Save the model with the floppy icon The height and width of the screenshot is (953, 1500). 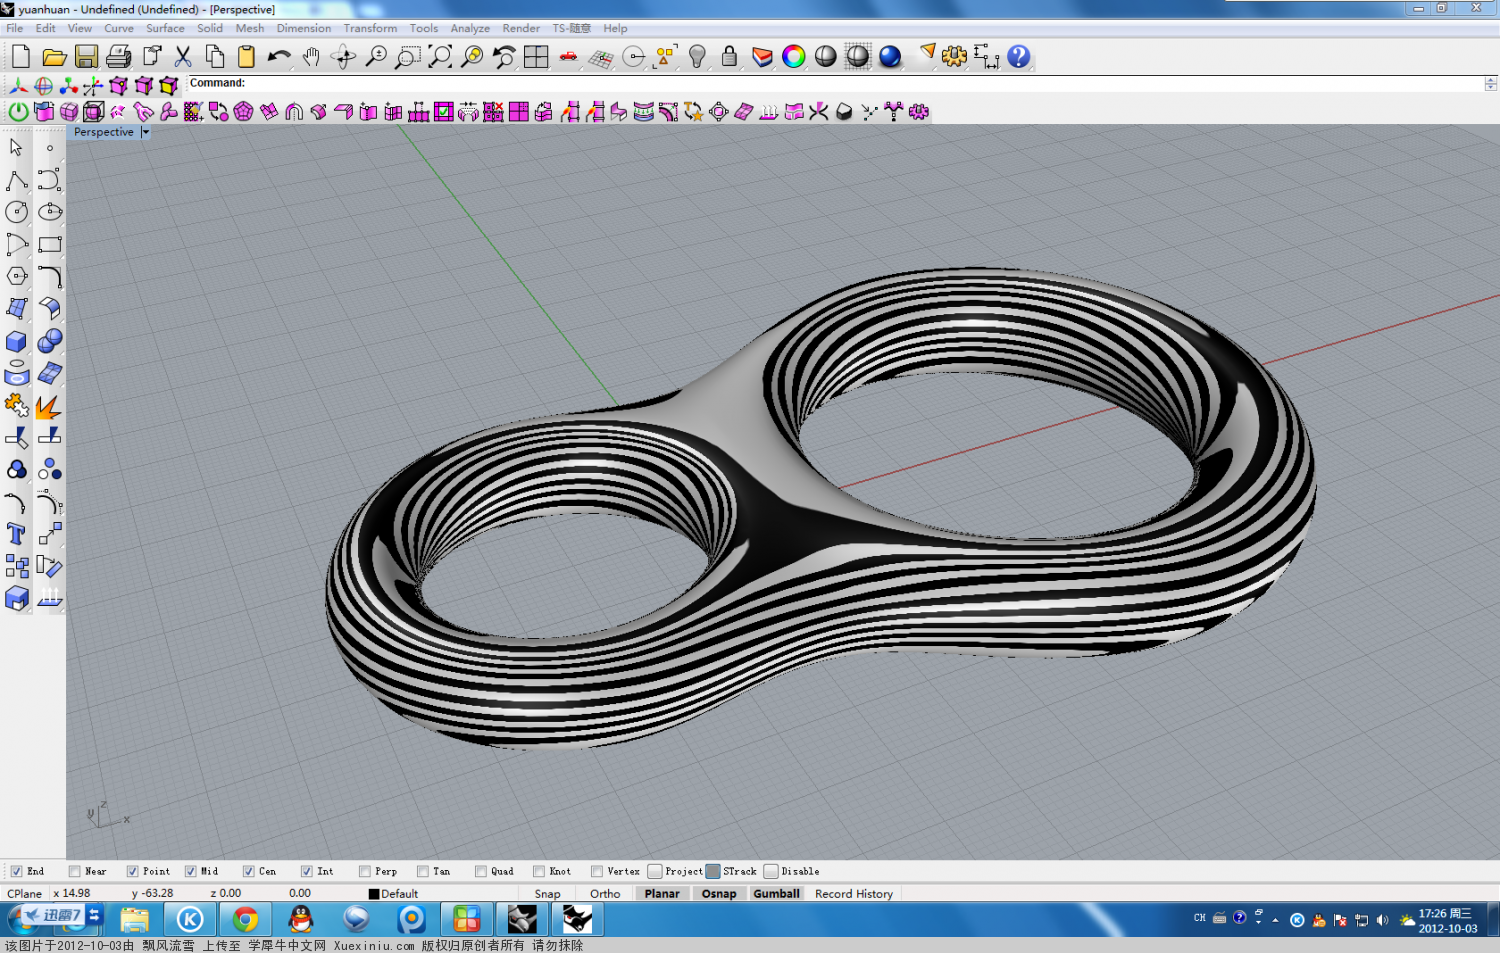[87, 57]
